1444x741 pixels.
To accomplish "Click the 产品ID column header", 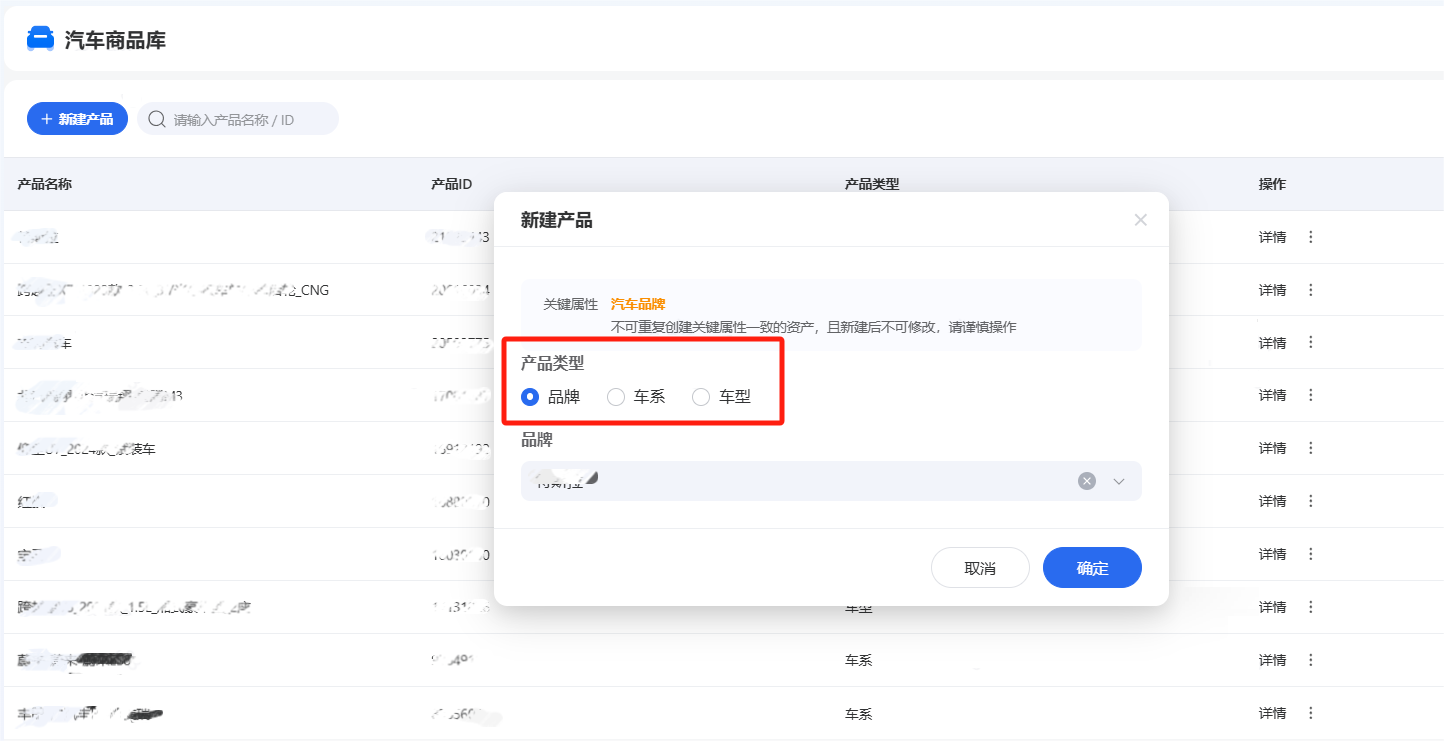I will coord(451,184).
